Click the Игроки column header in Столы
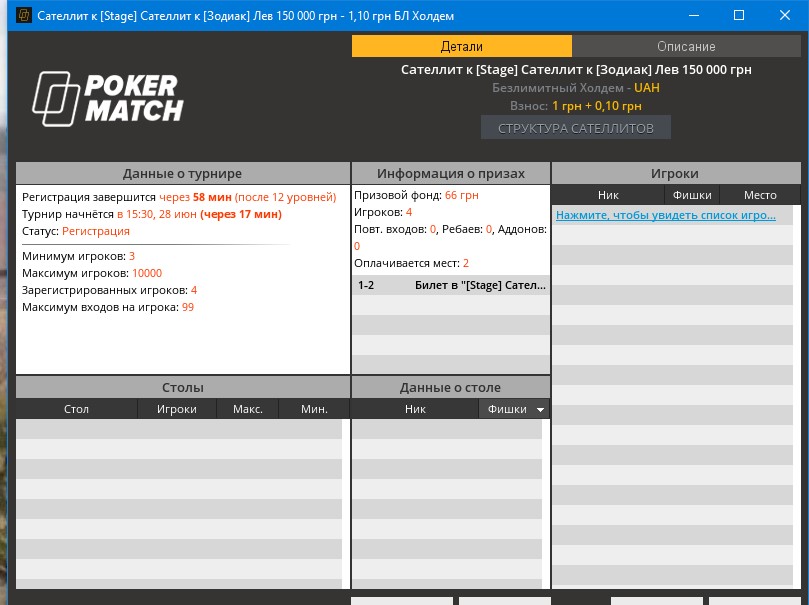Viewport: 809px width, 605px height. coord(176,409)
